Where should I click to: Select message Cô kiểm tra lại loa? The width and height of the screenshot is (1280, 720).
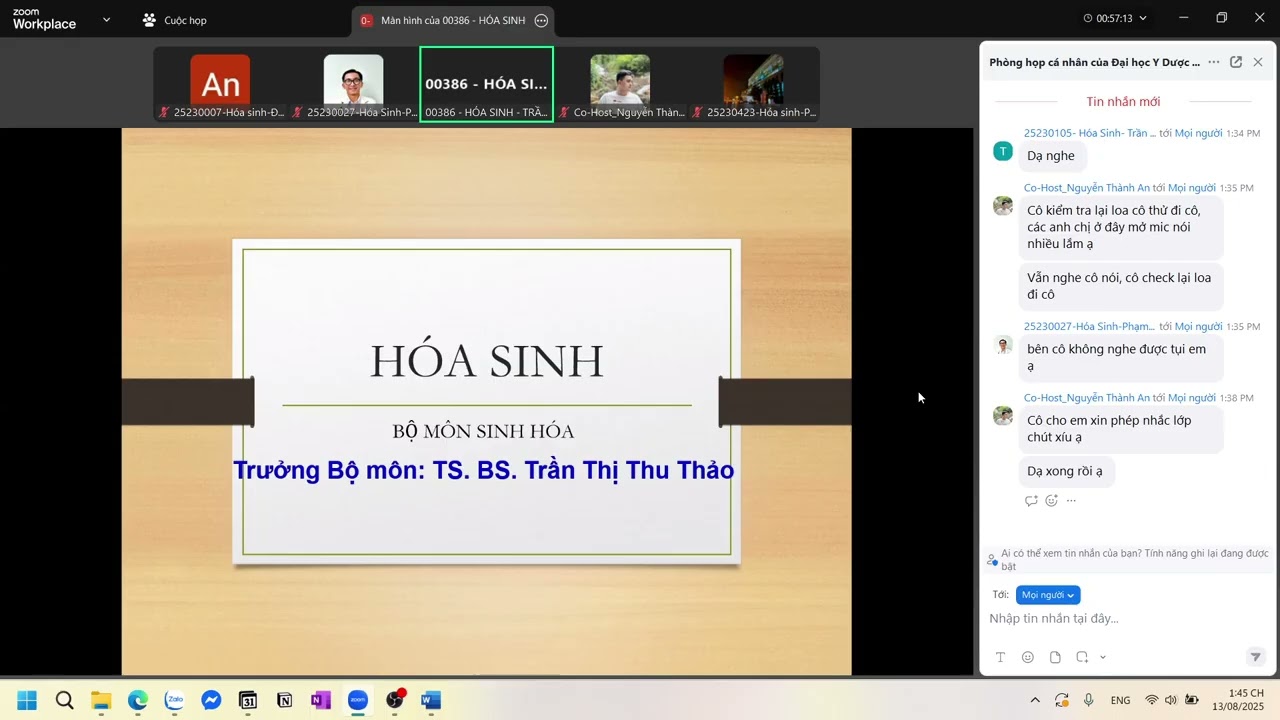click(1121, 227)
